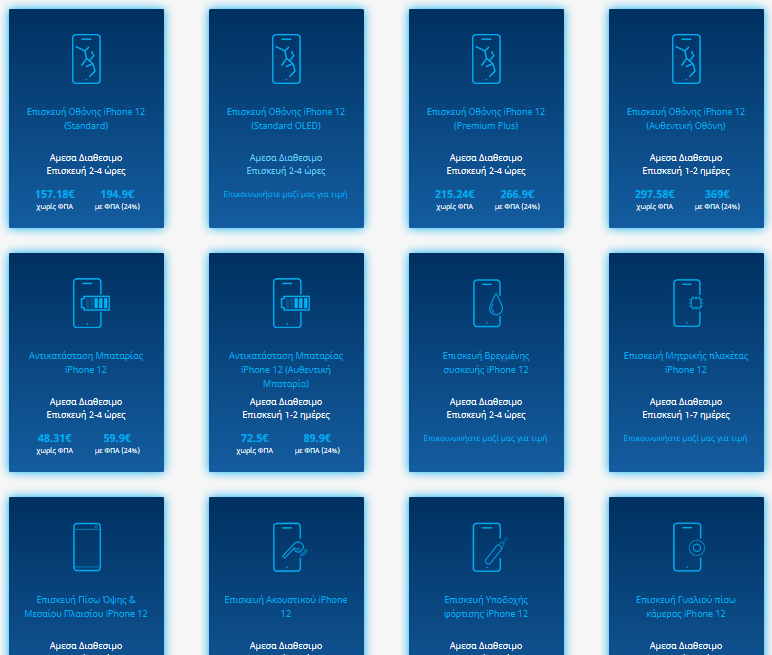Viewport: 772px width, 655px height.
Task: Click price 194.9€ with VAT
Action: coord(117,194)
